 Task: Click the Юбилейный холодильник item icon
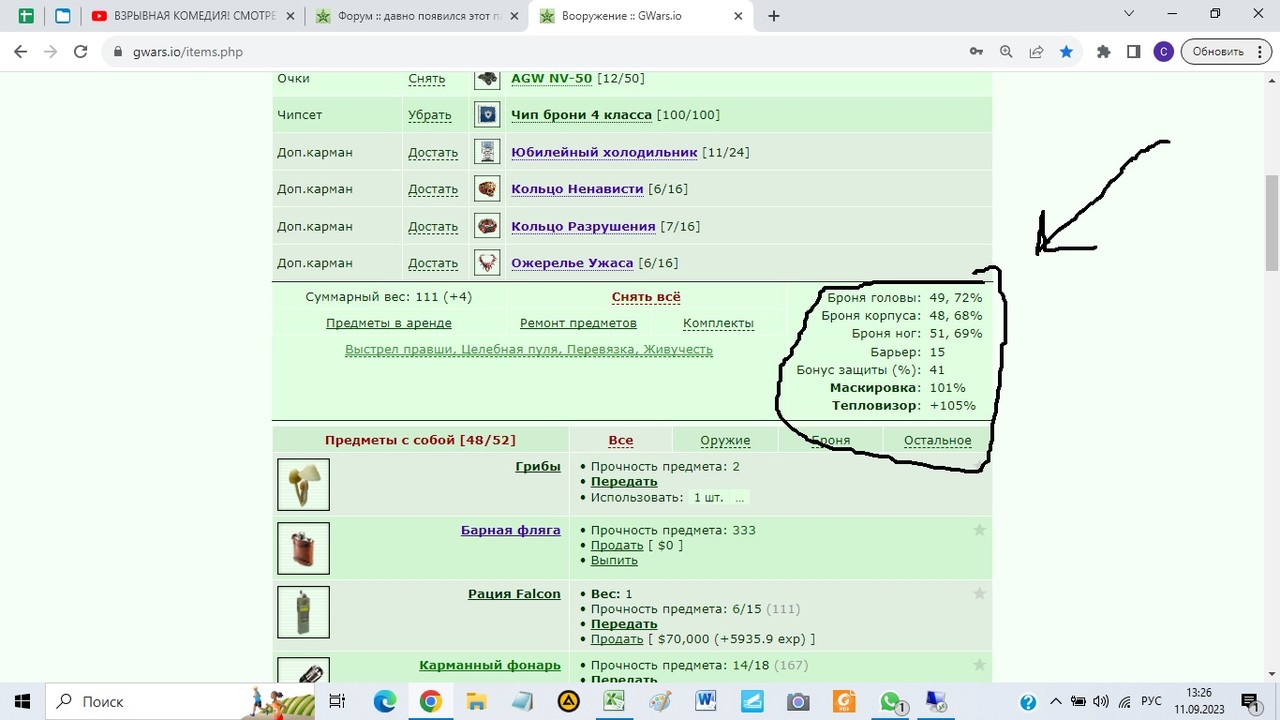coord(487,152)
